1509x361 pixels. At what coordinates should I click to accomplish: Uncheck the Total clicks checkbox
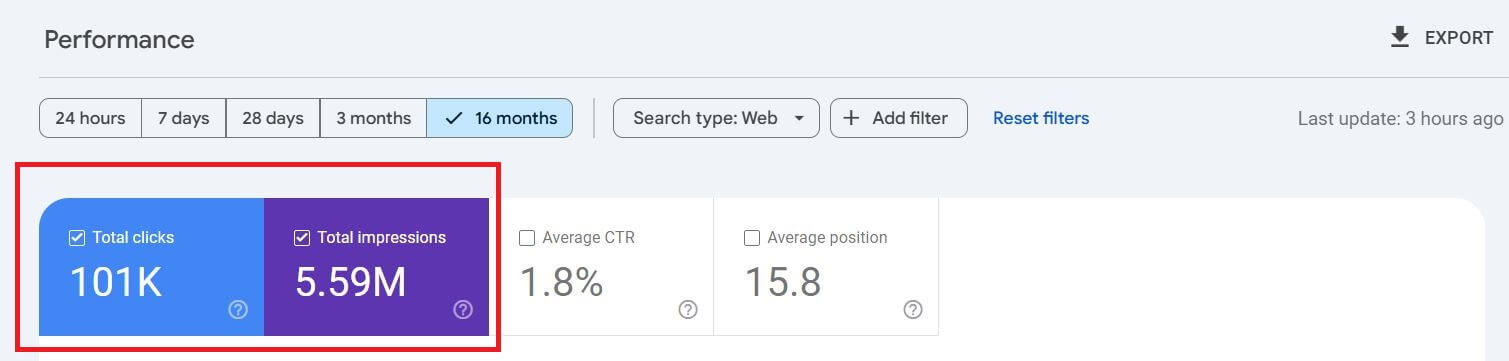click(76, 238)
